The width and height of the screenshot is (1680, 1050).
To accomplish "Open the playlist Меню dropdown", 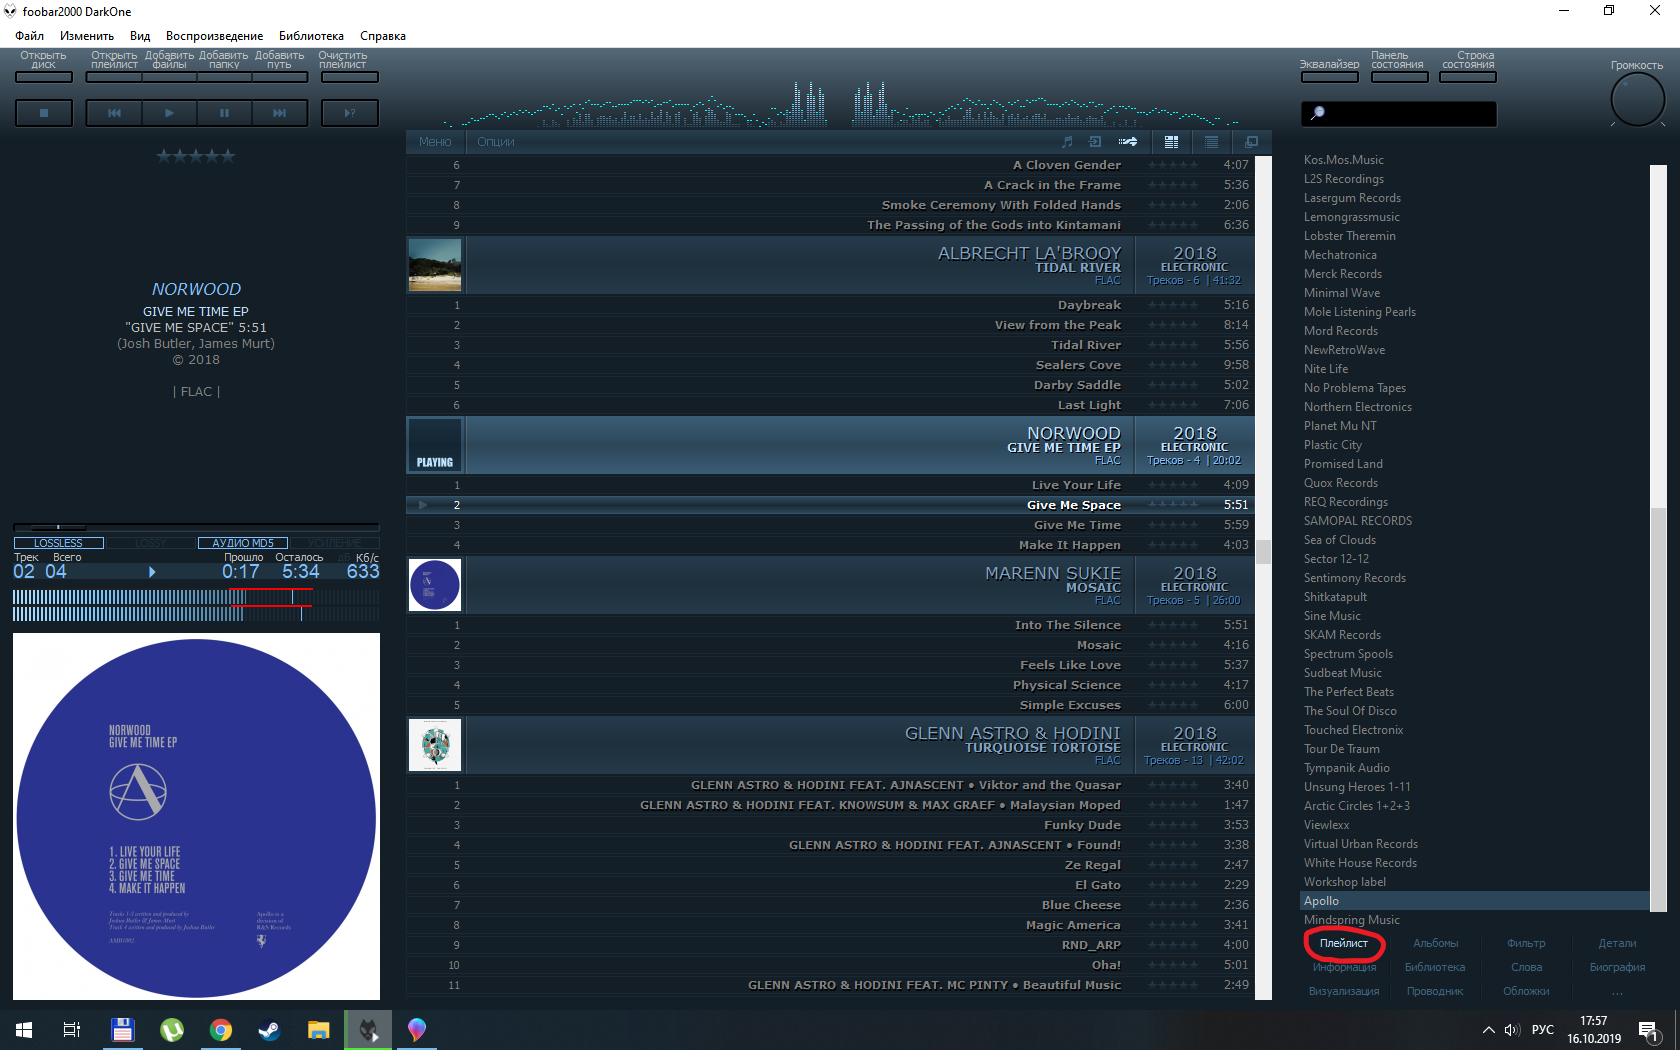I will coord(435,142).
